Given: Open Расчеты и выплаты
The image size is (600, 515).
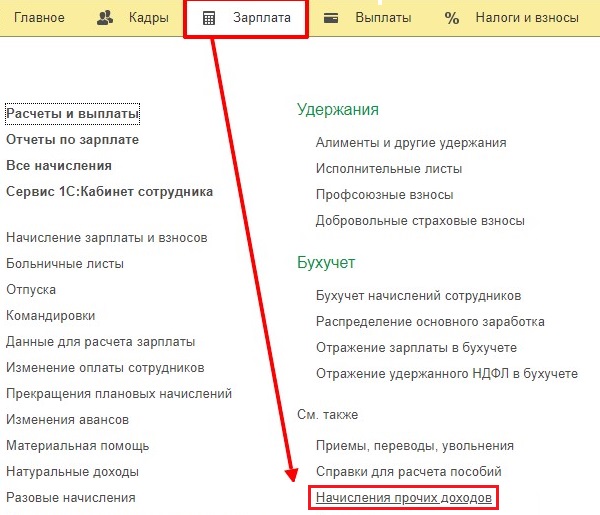Looking at the screenshot, I should point(72,114).
